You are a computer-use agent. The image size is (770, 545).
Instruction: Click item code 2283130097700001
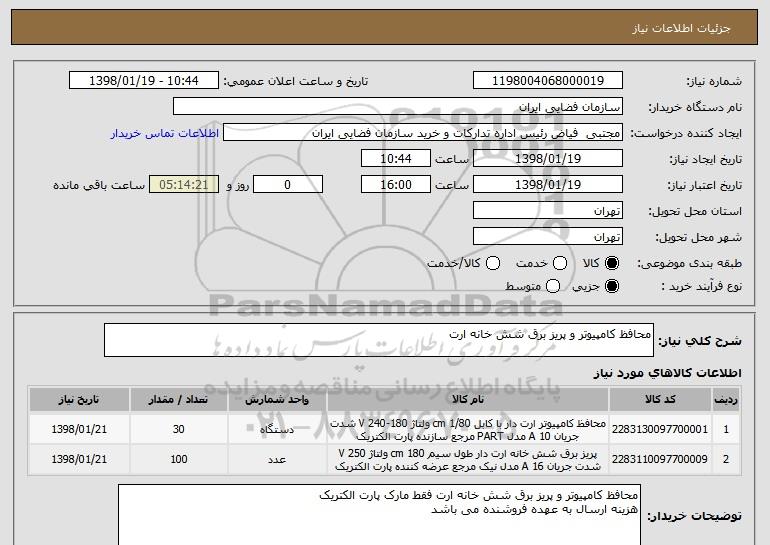(x=660, y=429)
